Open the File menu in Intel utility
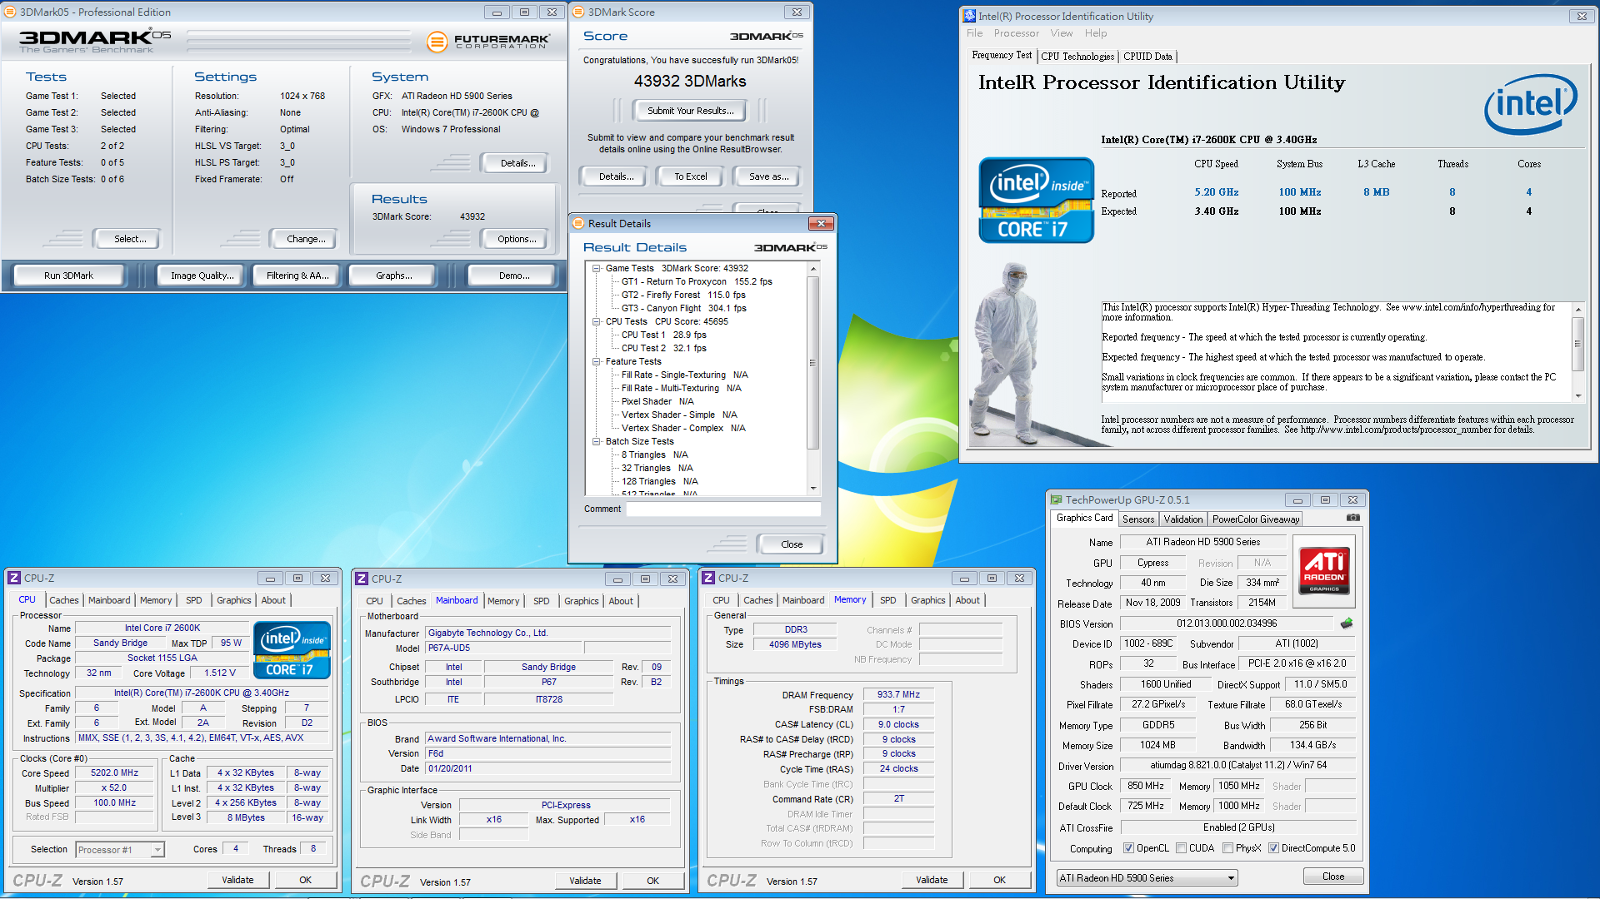This screenshot has height=899, width=1600. [974, 33]
